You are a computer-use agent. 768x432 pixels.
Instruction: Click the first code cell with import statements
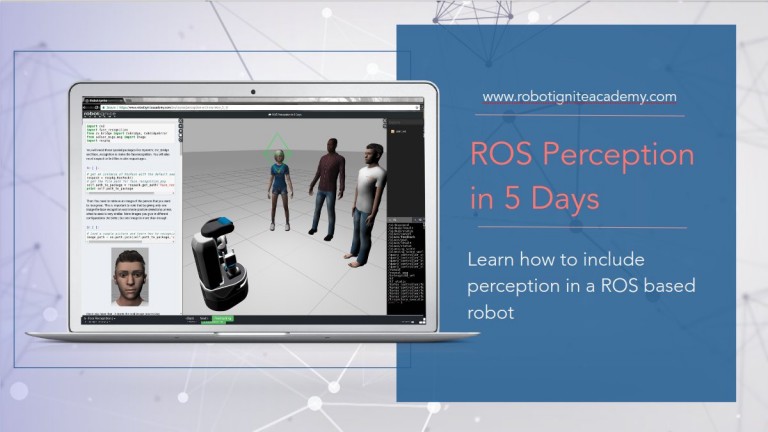tap(130, 133)
